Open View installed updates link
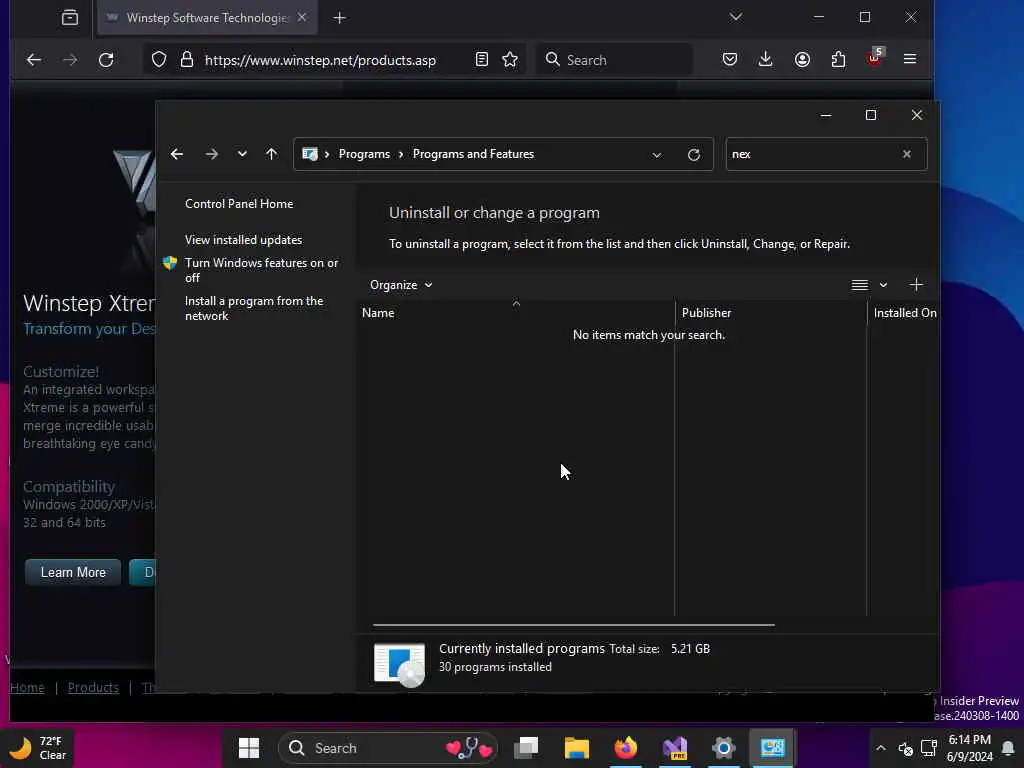1024x768 pixels. [x=243, y=240]
